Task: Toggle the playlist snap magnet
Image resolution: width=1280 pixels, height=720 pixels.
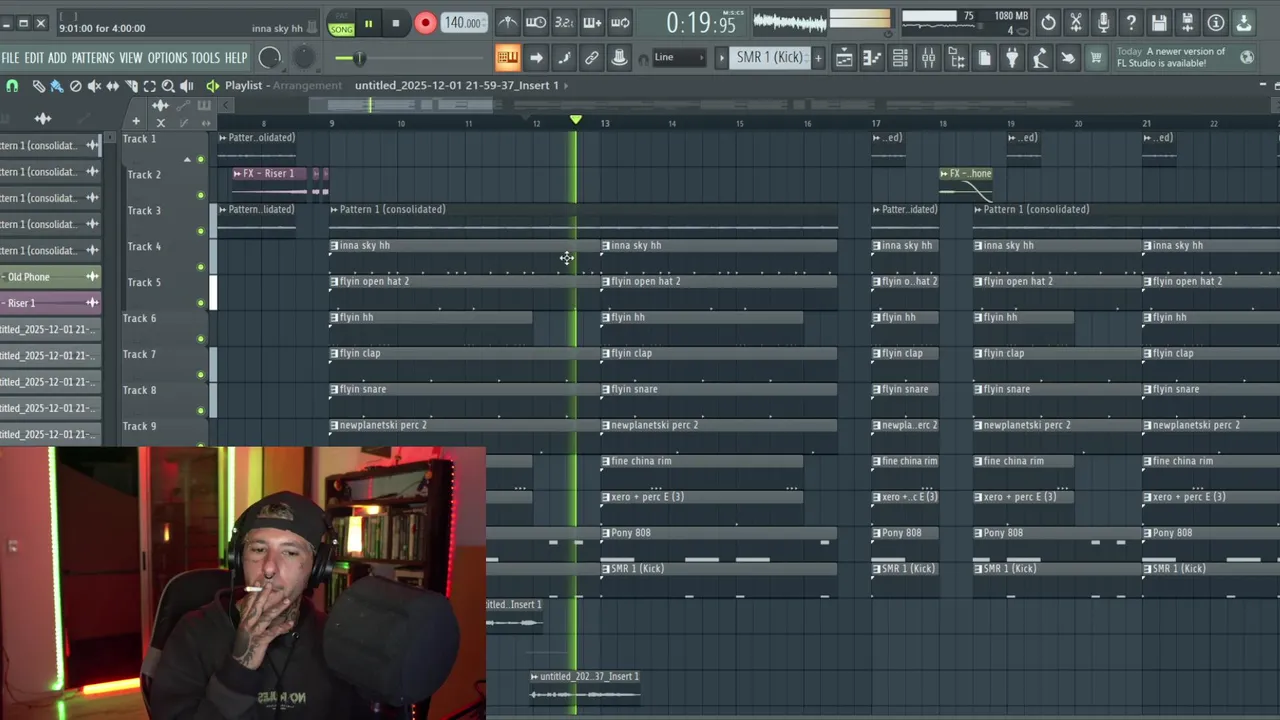Action: point(12,86)
